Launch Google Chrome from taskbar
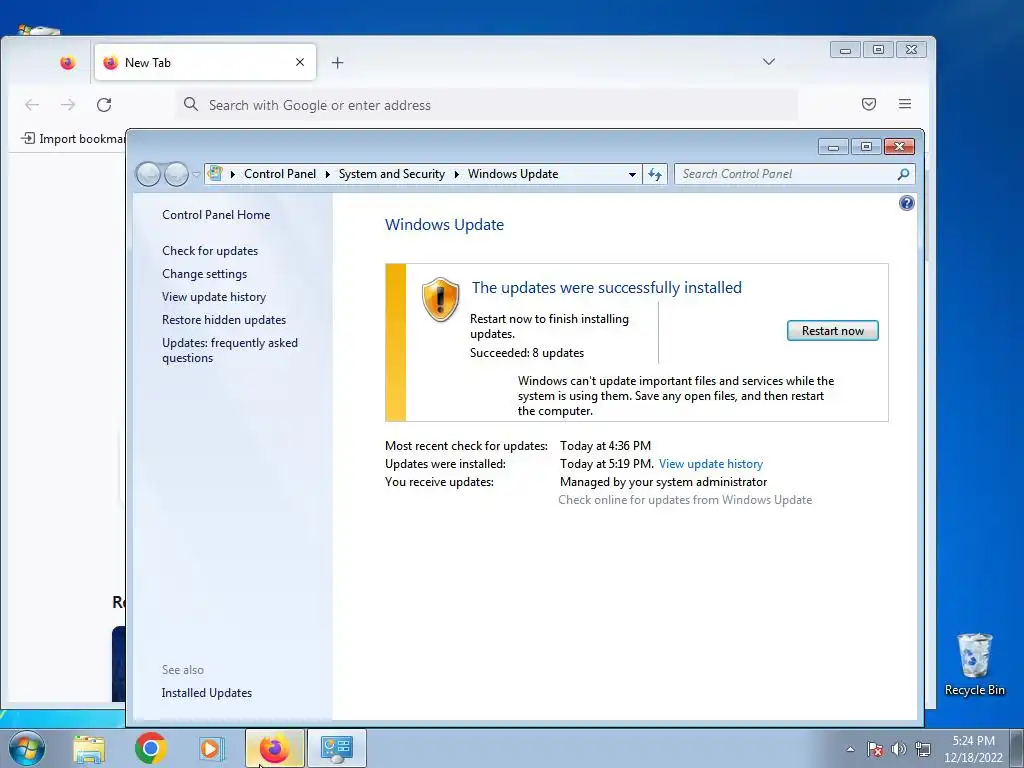1024x768 pixels. pos(150,748)
